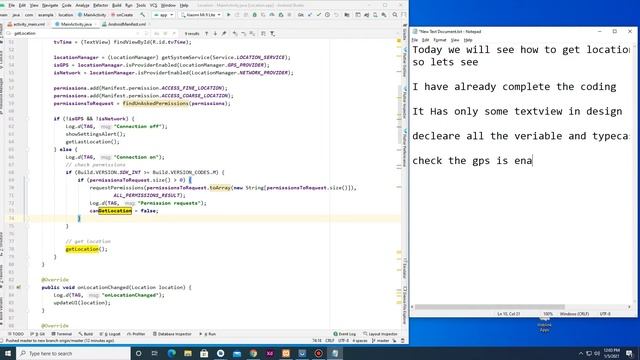
Task: Click "I have already complete the coding" in Notepad
Action: click(514, 87)
